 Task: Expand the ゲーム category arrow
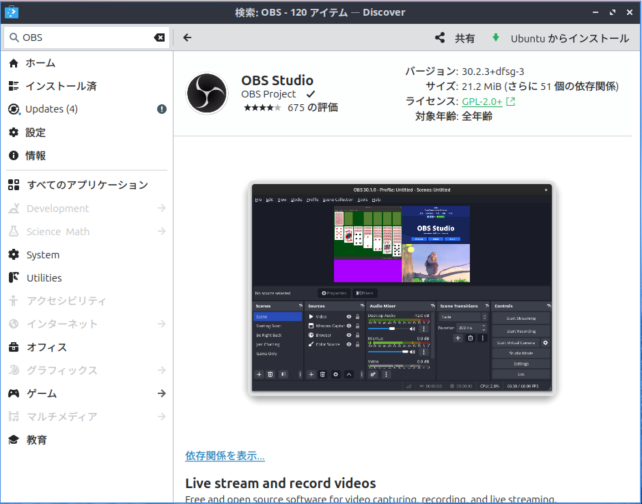[x=162, y=393]
